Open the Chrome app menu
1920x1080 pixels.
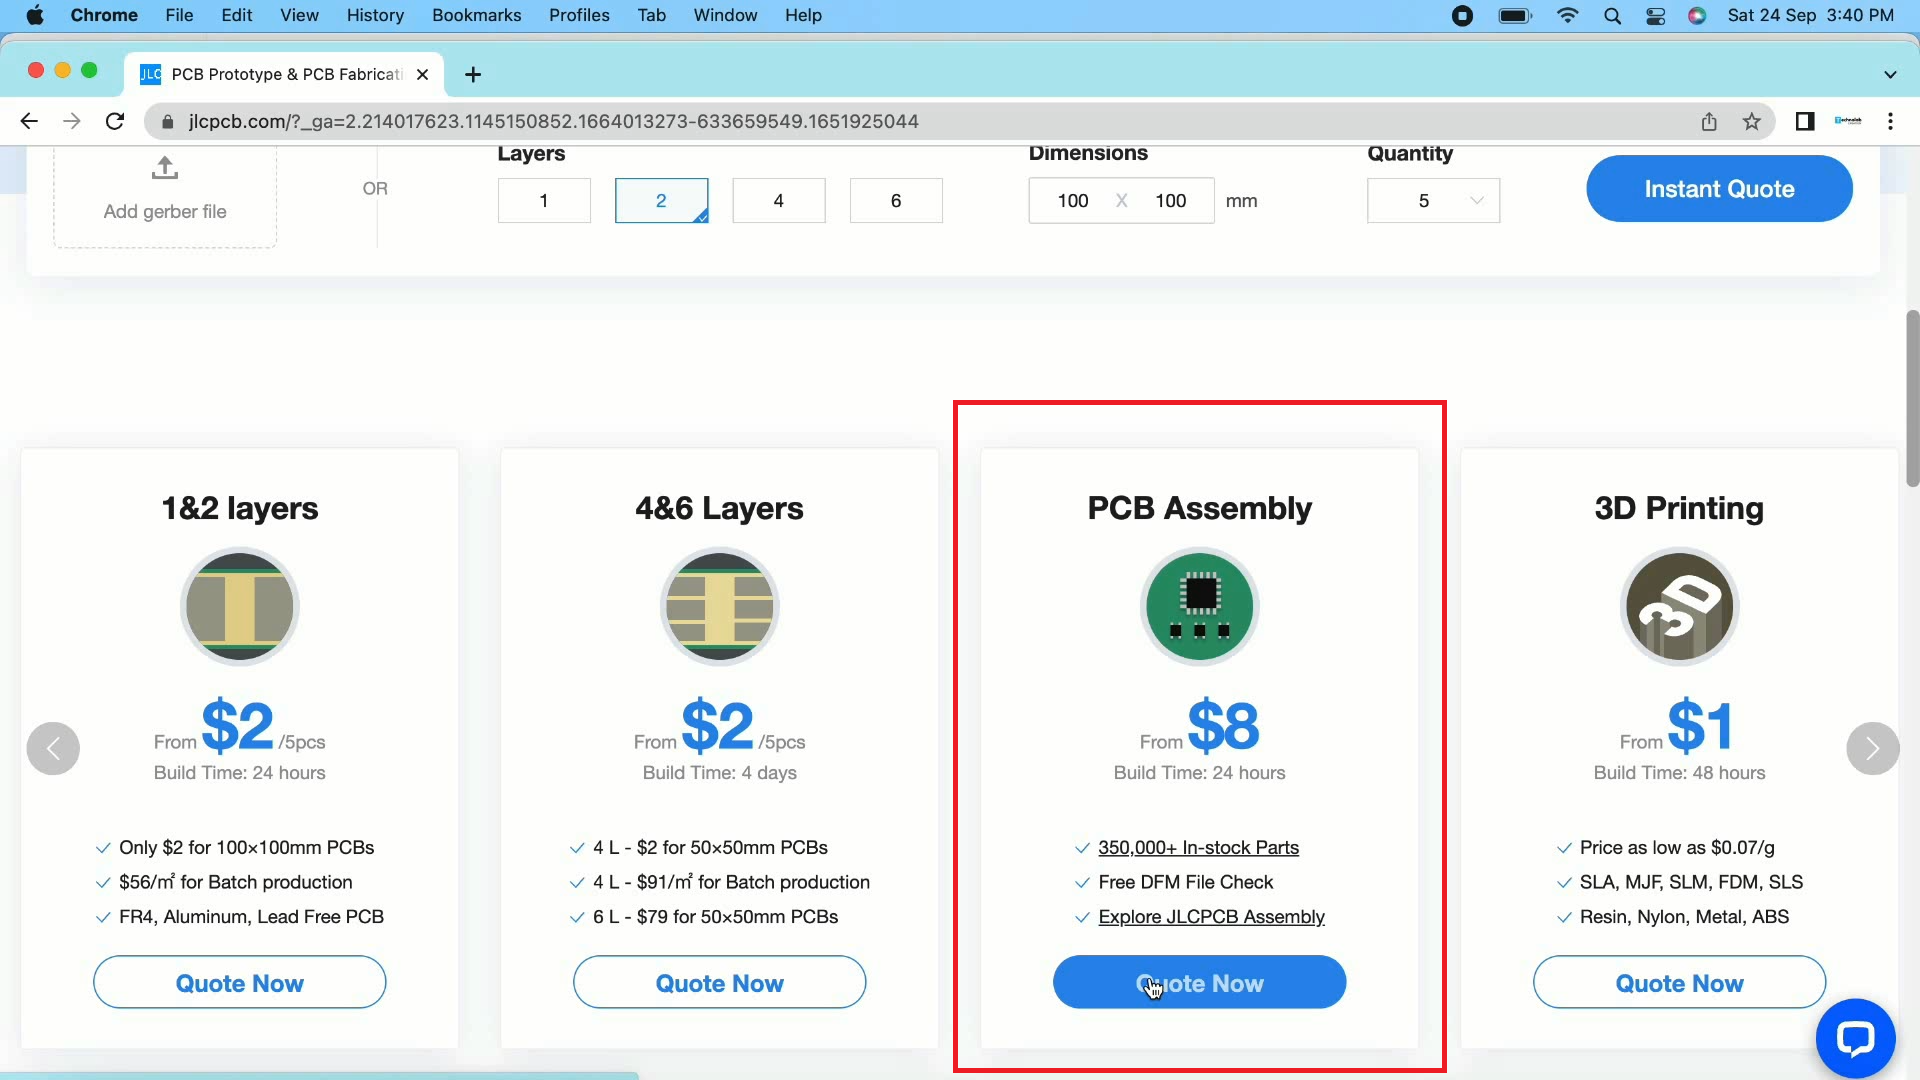click(x=104, y=15)
